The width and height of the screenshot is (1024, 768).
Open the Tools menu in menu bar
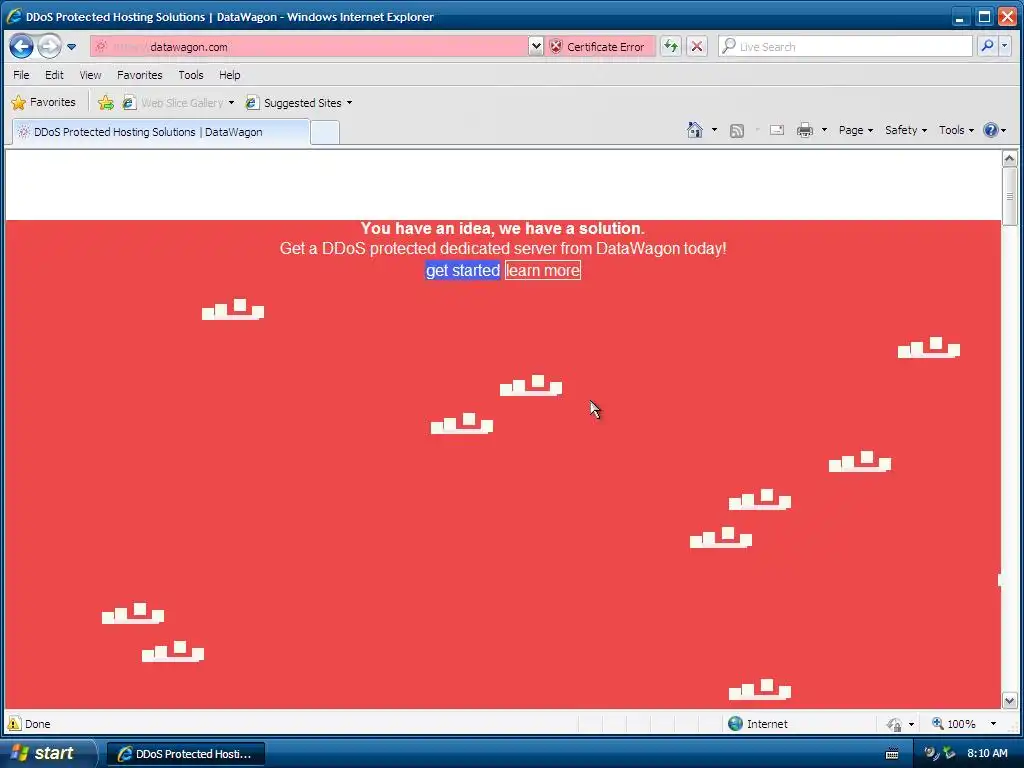(x=191, y=75)
